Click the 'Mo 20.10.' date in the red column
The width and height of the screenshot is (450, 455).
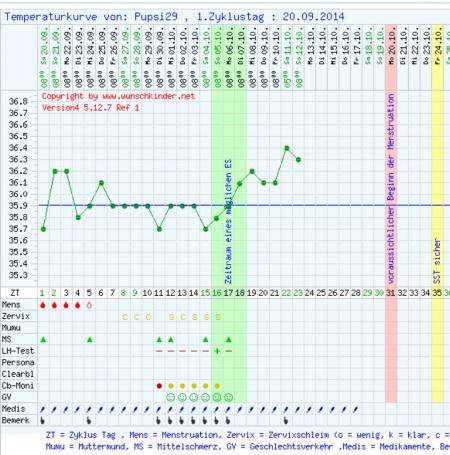tap(391, 46)
